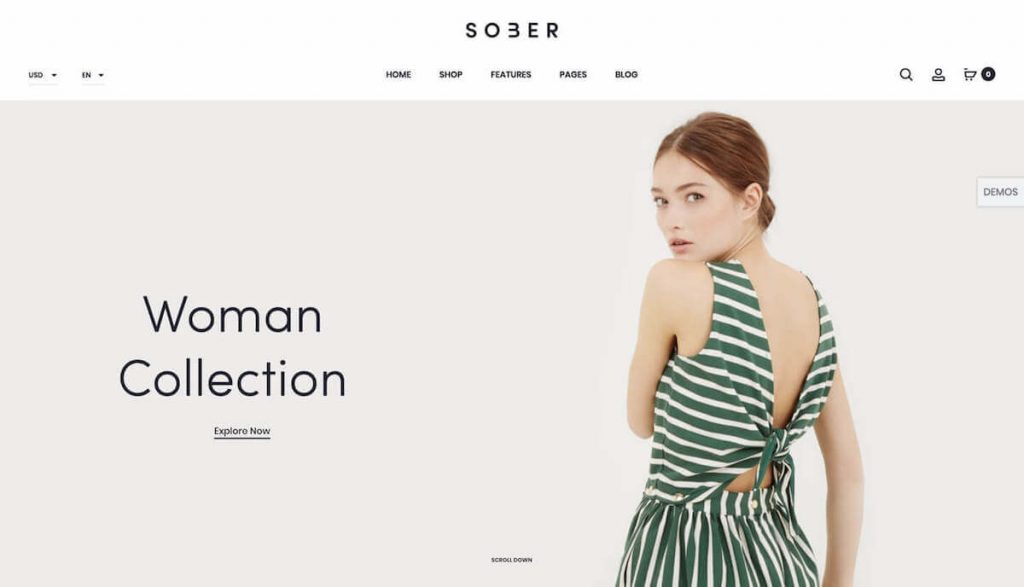This screenshot has width=1024, height=587.
Task: Click the Woman Collection headline
Action: point(232,346)
